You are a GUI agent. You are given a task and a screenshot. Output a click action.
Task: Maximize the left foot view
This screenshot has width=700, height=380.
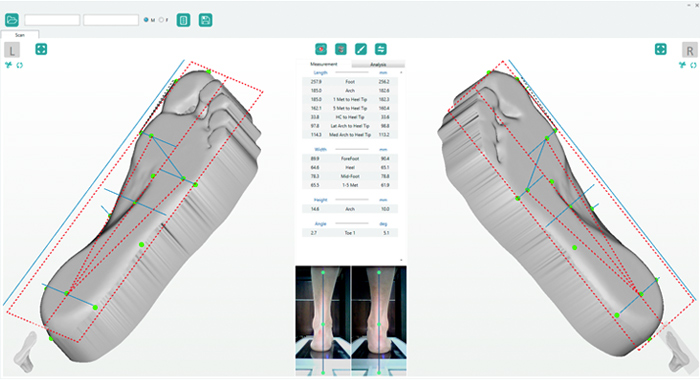click(41, 49)
